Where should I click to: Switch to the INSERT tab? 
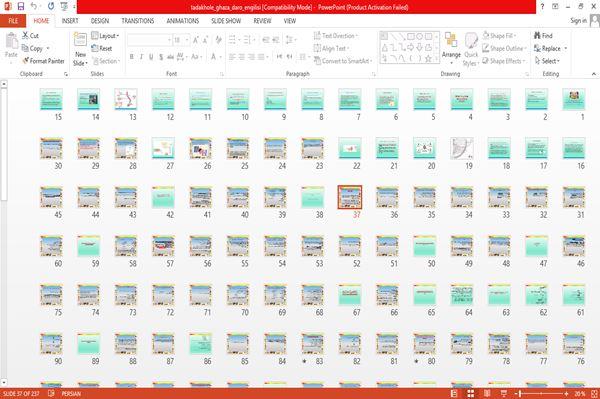[x=70, y=21]
